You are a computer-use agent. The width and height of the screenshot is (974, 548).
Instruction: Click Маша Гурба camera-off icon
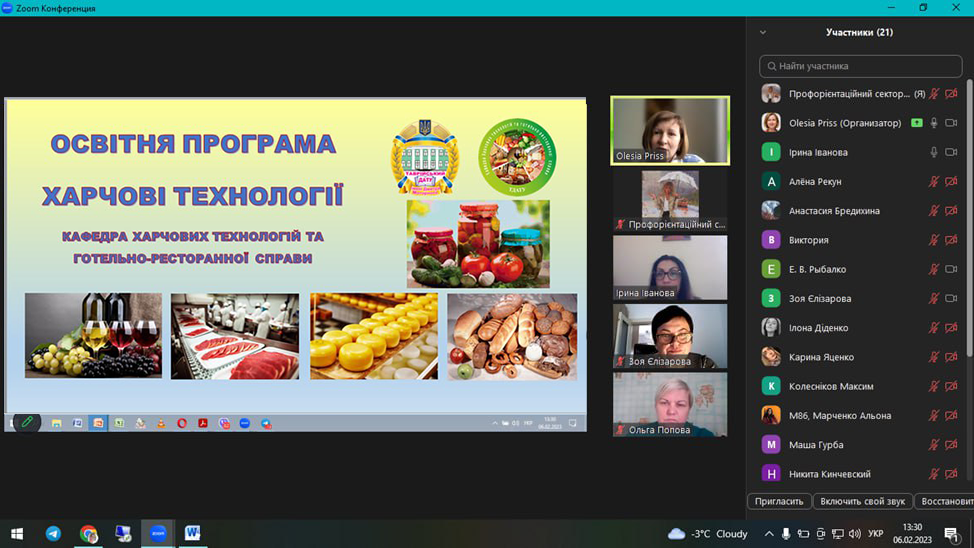[951, 445]
